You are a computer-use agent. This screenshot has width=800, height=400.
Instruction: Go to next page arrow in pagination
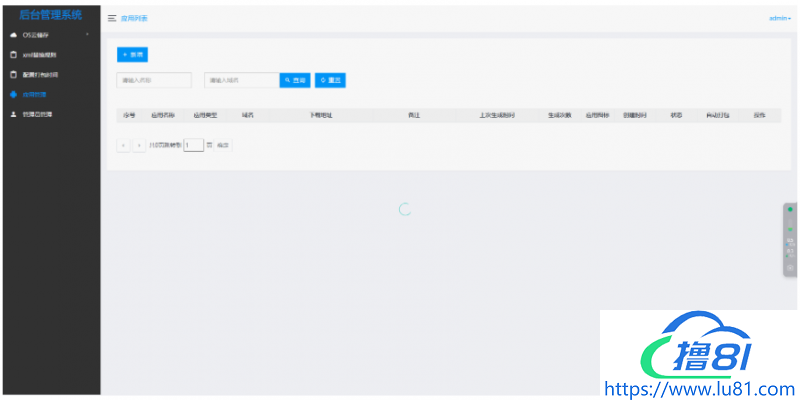tap(139, 145)
